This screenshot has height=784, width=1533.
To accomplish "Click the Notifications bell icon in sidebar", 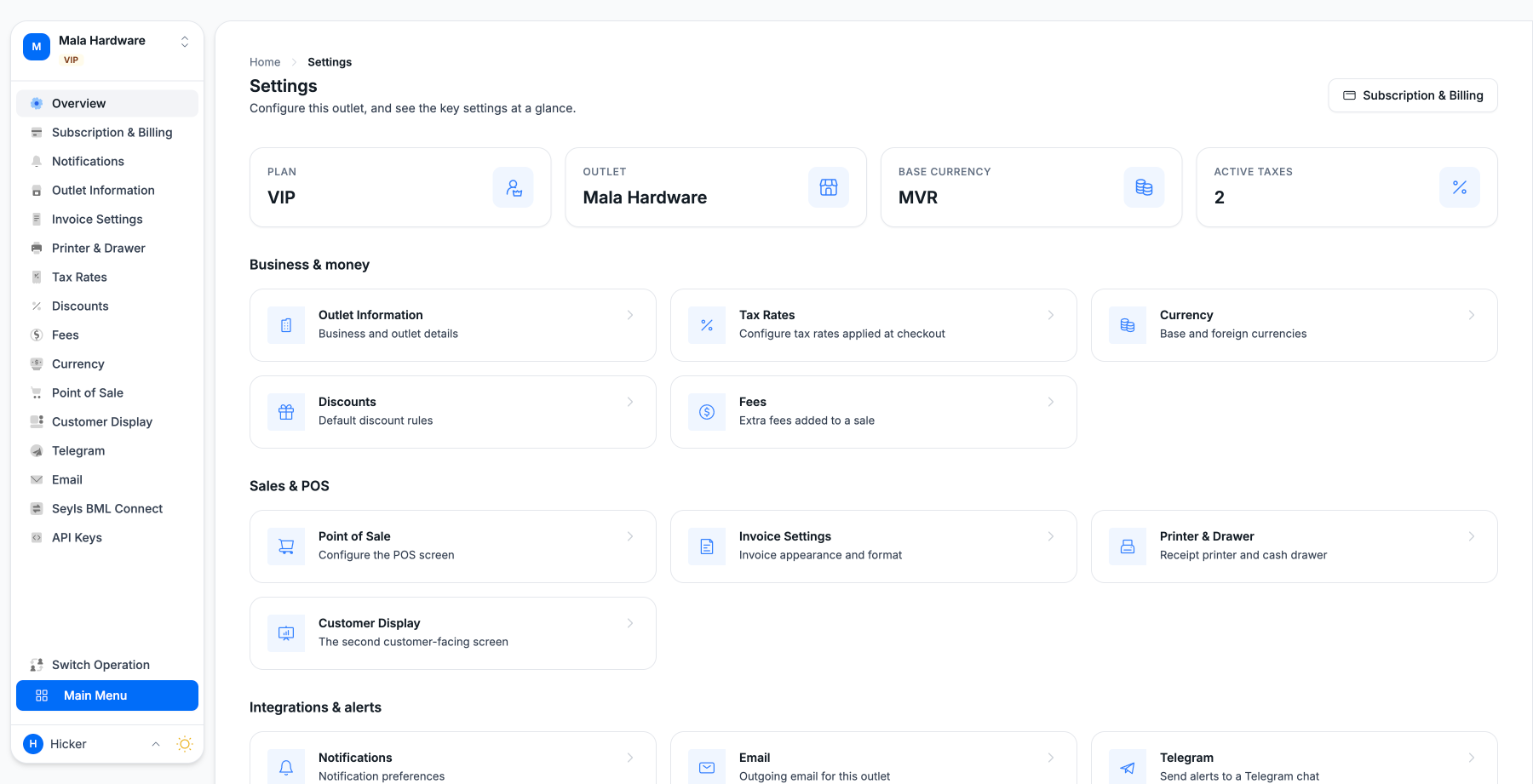I will point(36,161).
